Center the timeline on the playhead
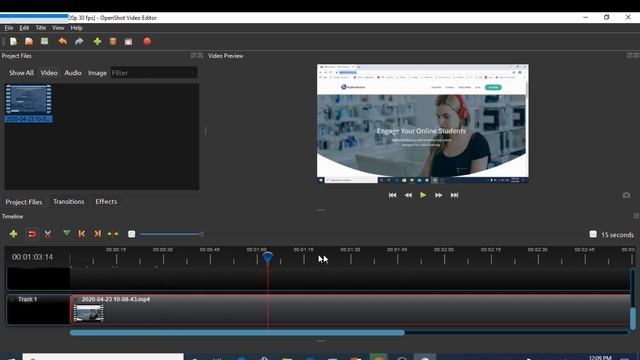Image resolution: width=640 pixels, height=360 pixels. pyautogui.click(x=113, y=234)
